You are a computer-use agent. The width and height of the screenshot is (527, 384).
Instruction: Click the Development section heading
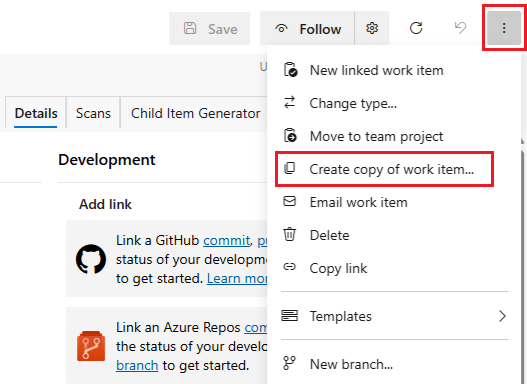[107, 160]
